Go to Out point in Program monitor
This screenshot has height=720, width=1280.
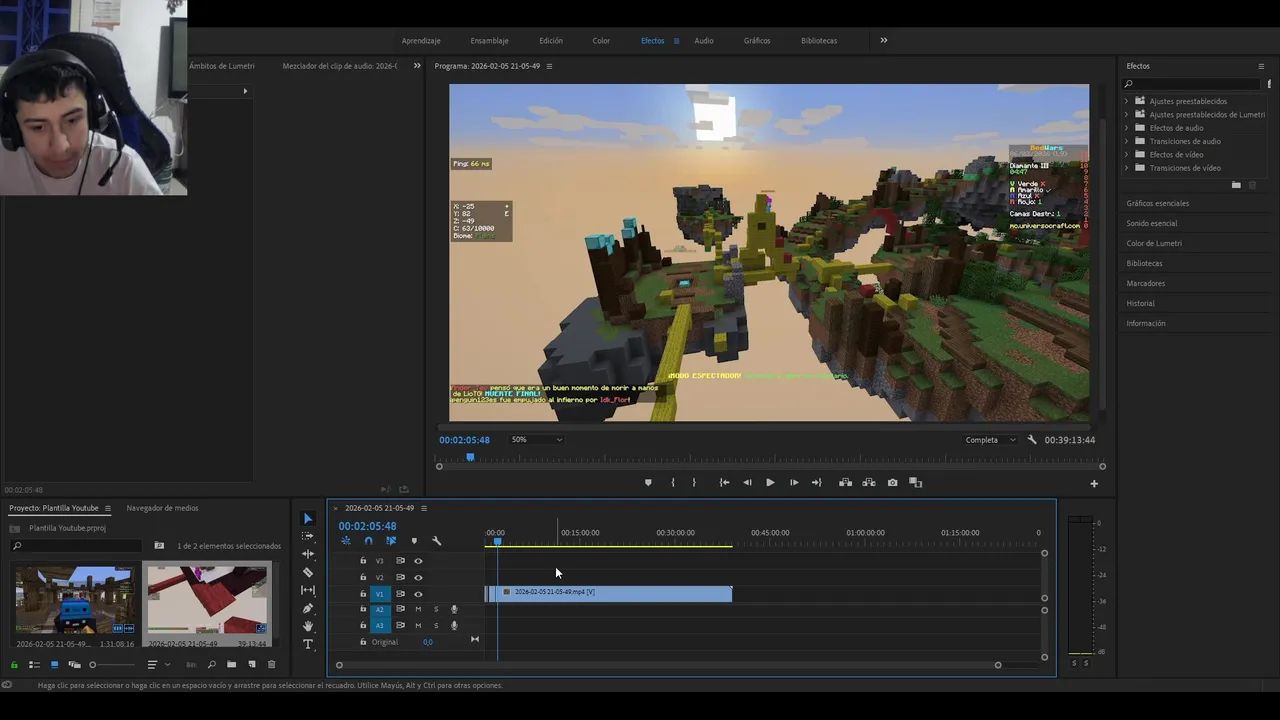coord(817,483)
